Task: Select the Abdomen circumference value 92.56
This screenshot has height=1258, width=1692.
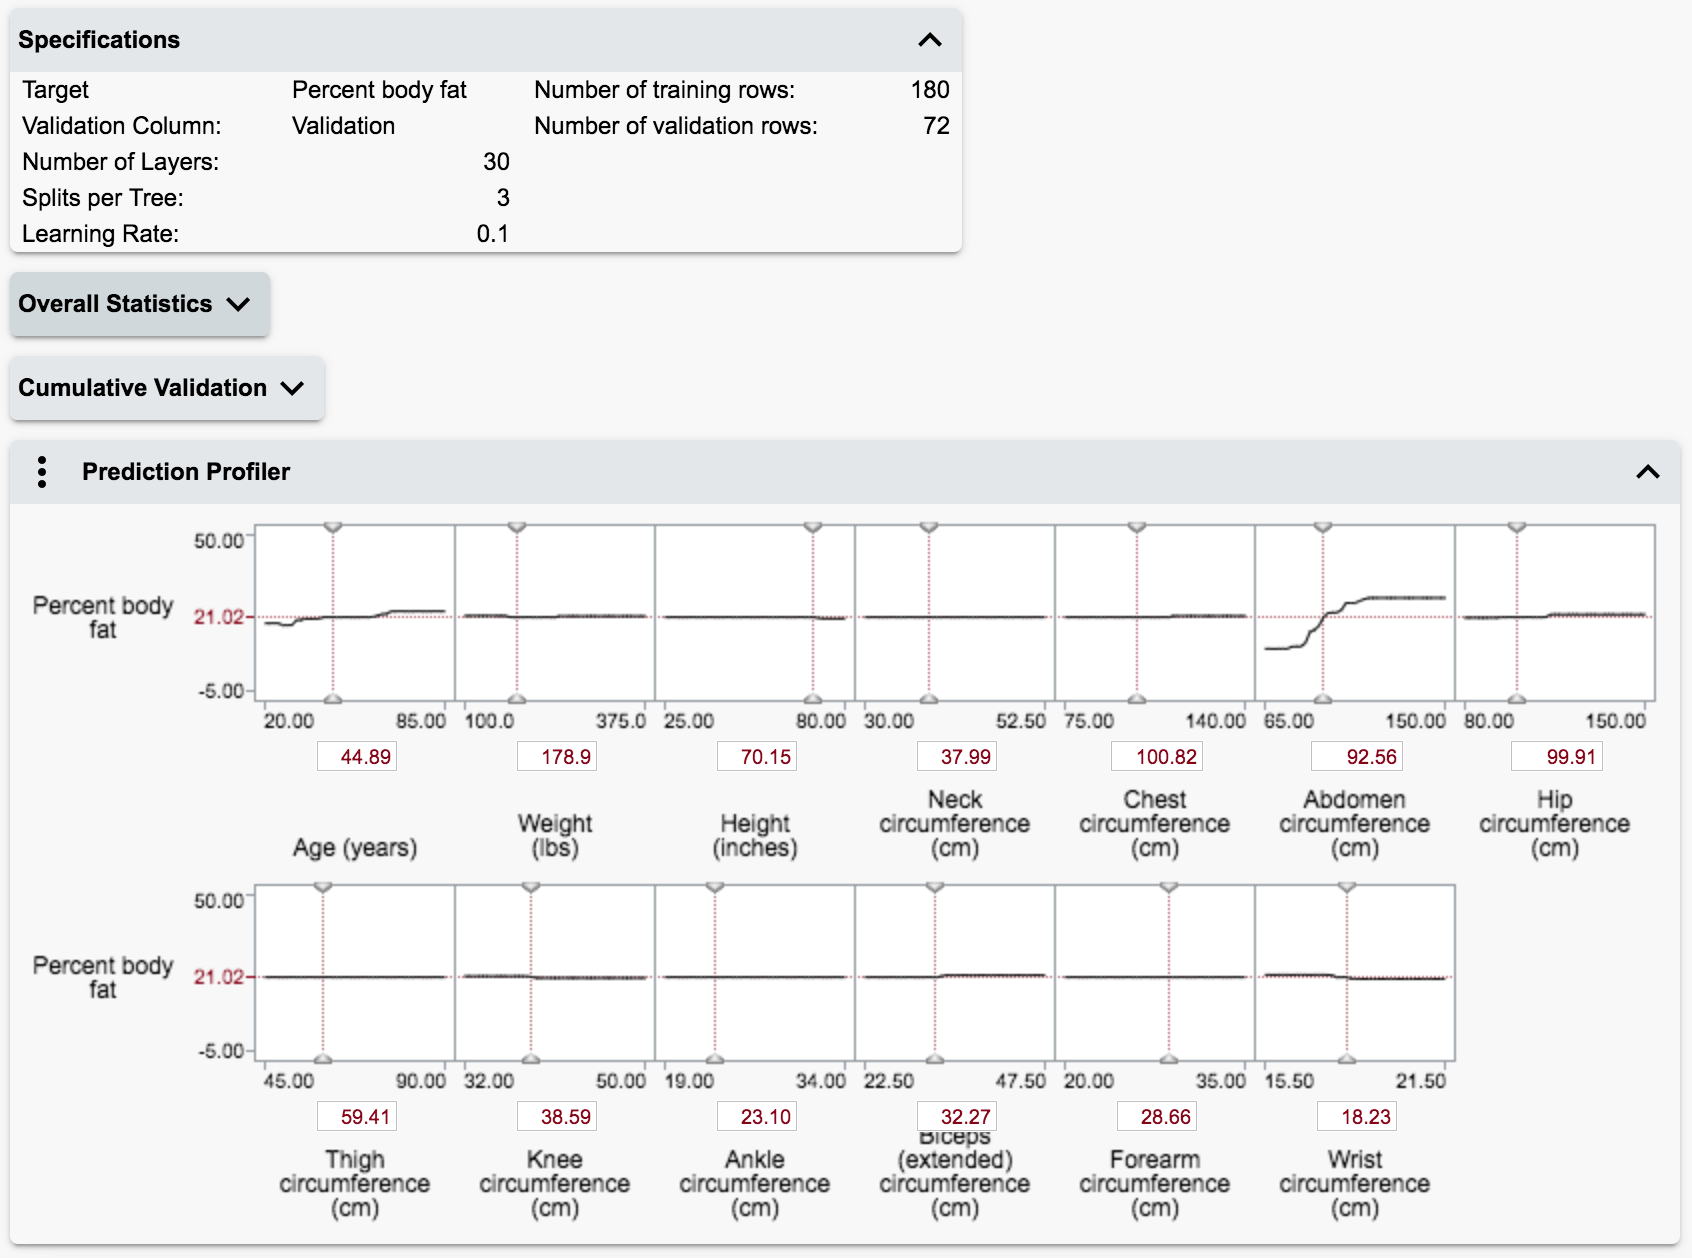Action: coord(1356,757)
